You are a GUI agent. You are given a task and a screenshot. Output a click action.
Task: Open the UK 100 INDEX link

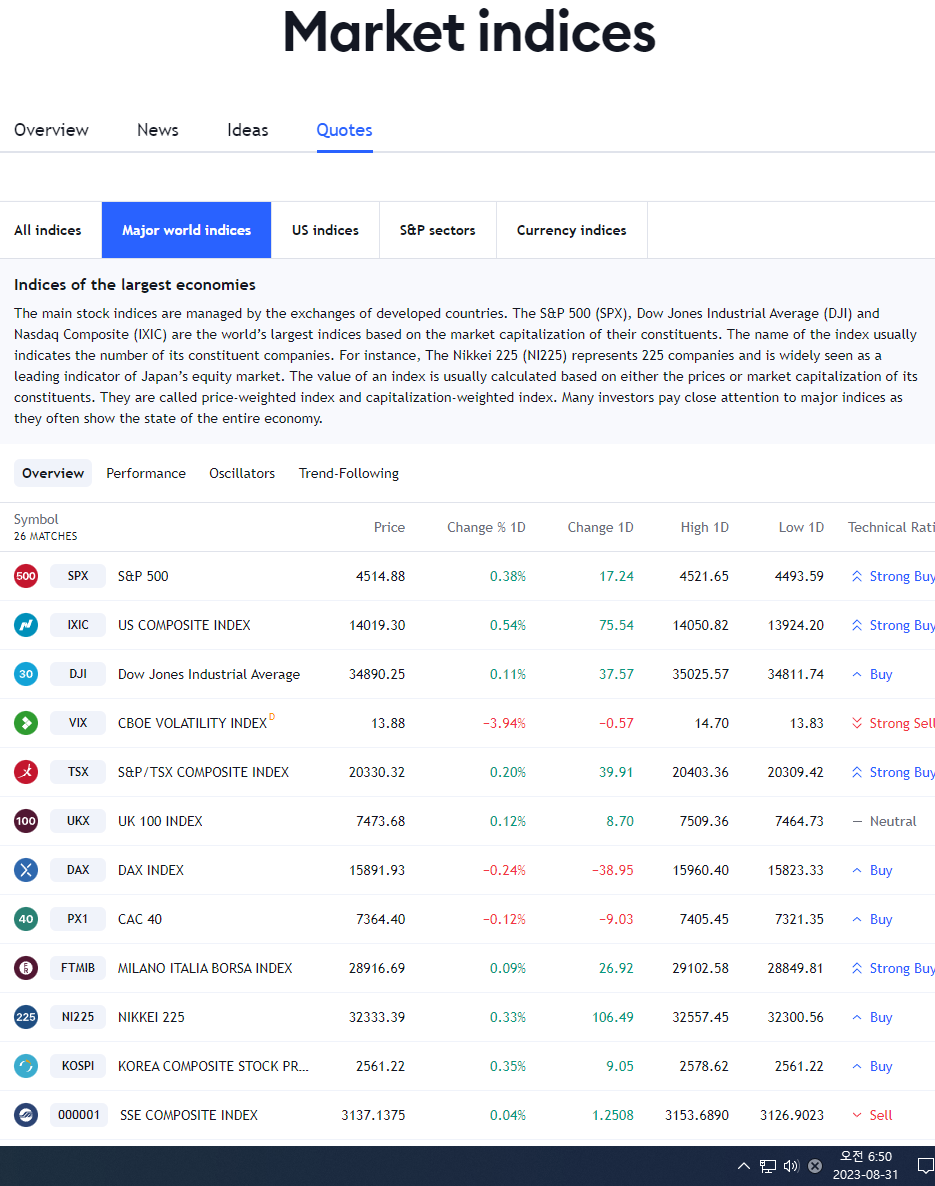160,821
